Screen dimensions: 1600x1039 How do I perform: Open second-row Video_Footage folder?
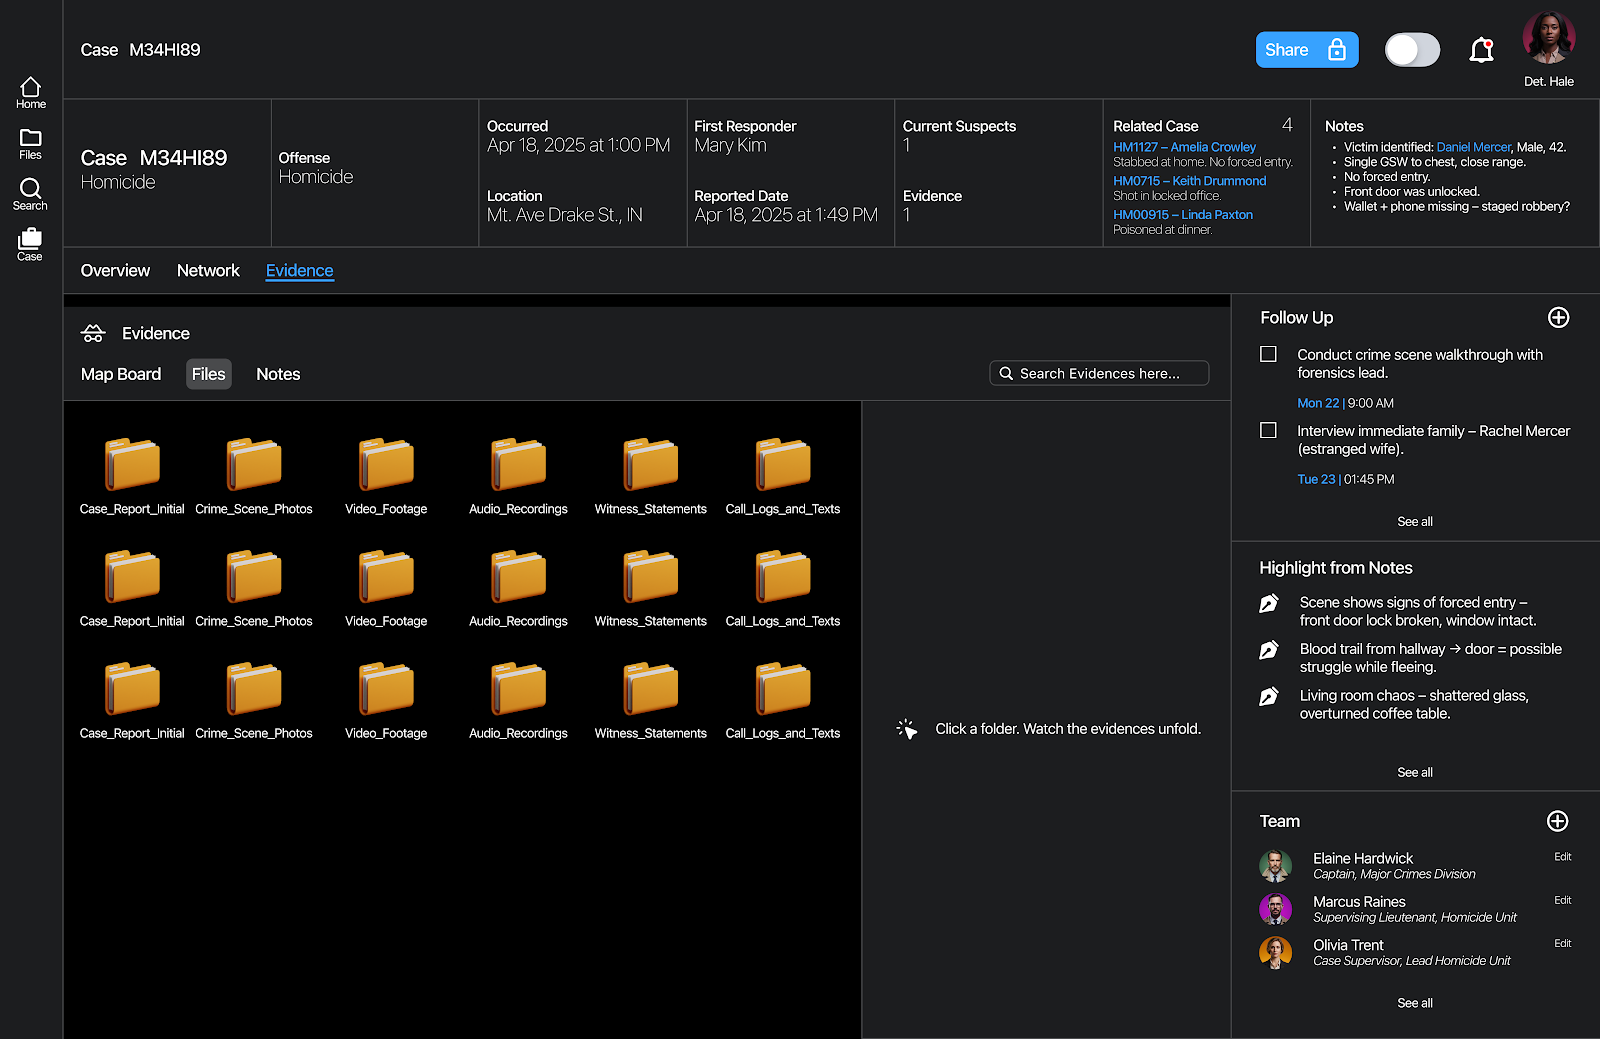pos(386,588)
